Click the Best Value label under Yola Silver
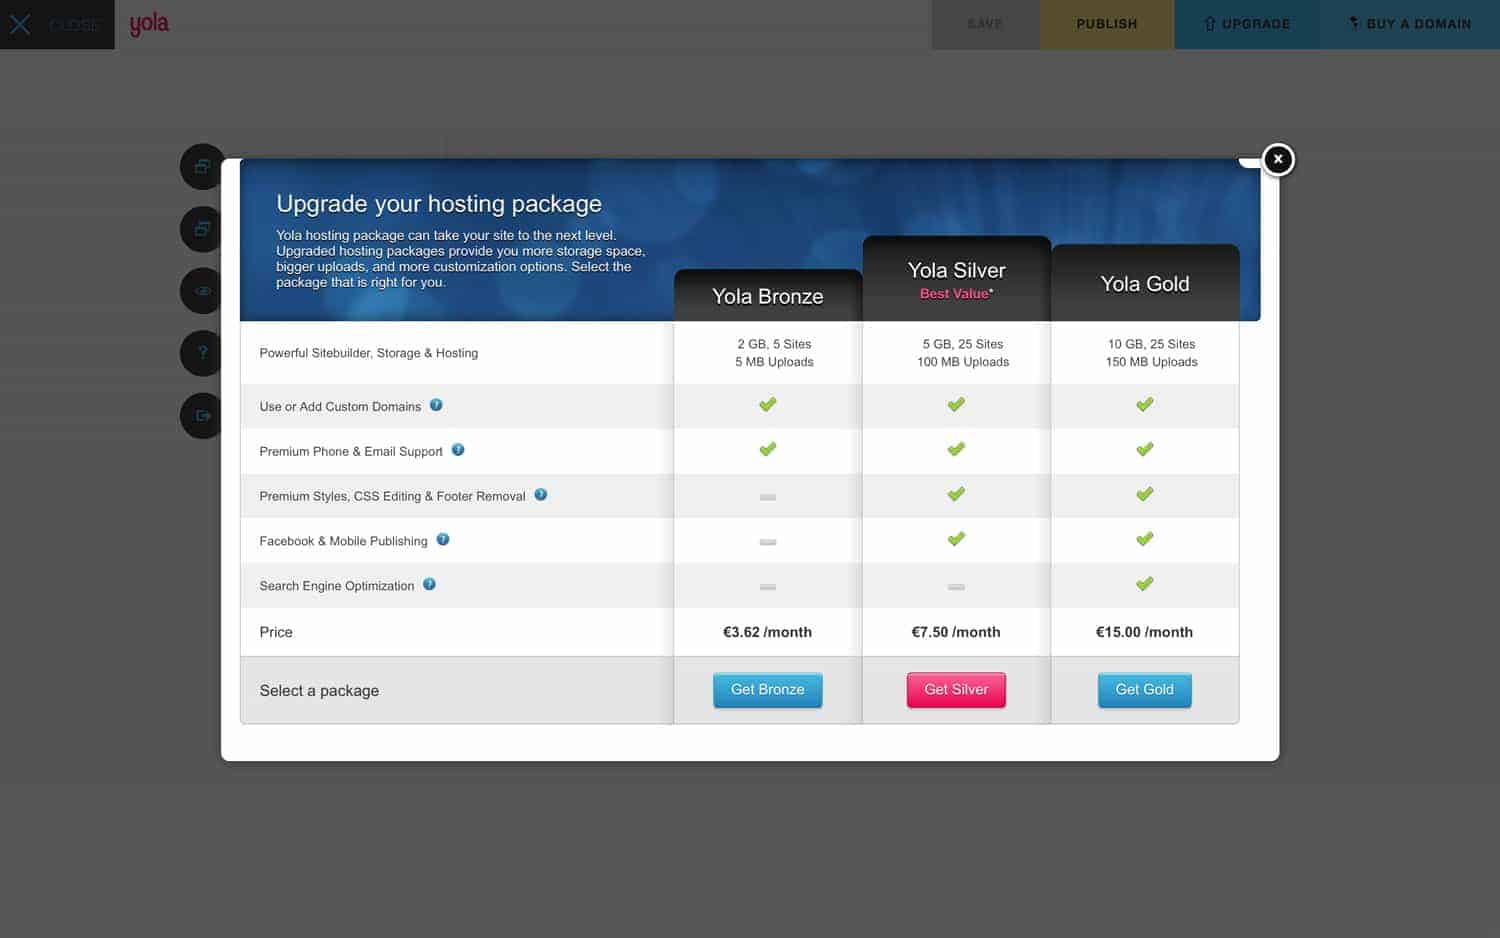This screenshot has height=938, width=1500. pyautogui.click(x=956, y=294)
